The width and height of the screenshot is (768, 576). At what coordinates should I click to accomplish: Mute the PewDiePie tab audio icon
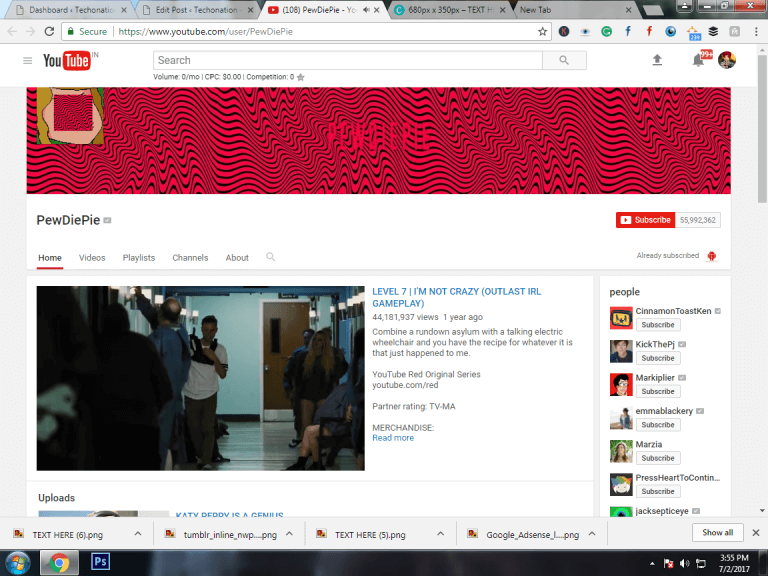[x=366, y=10]
